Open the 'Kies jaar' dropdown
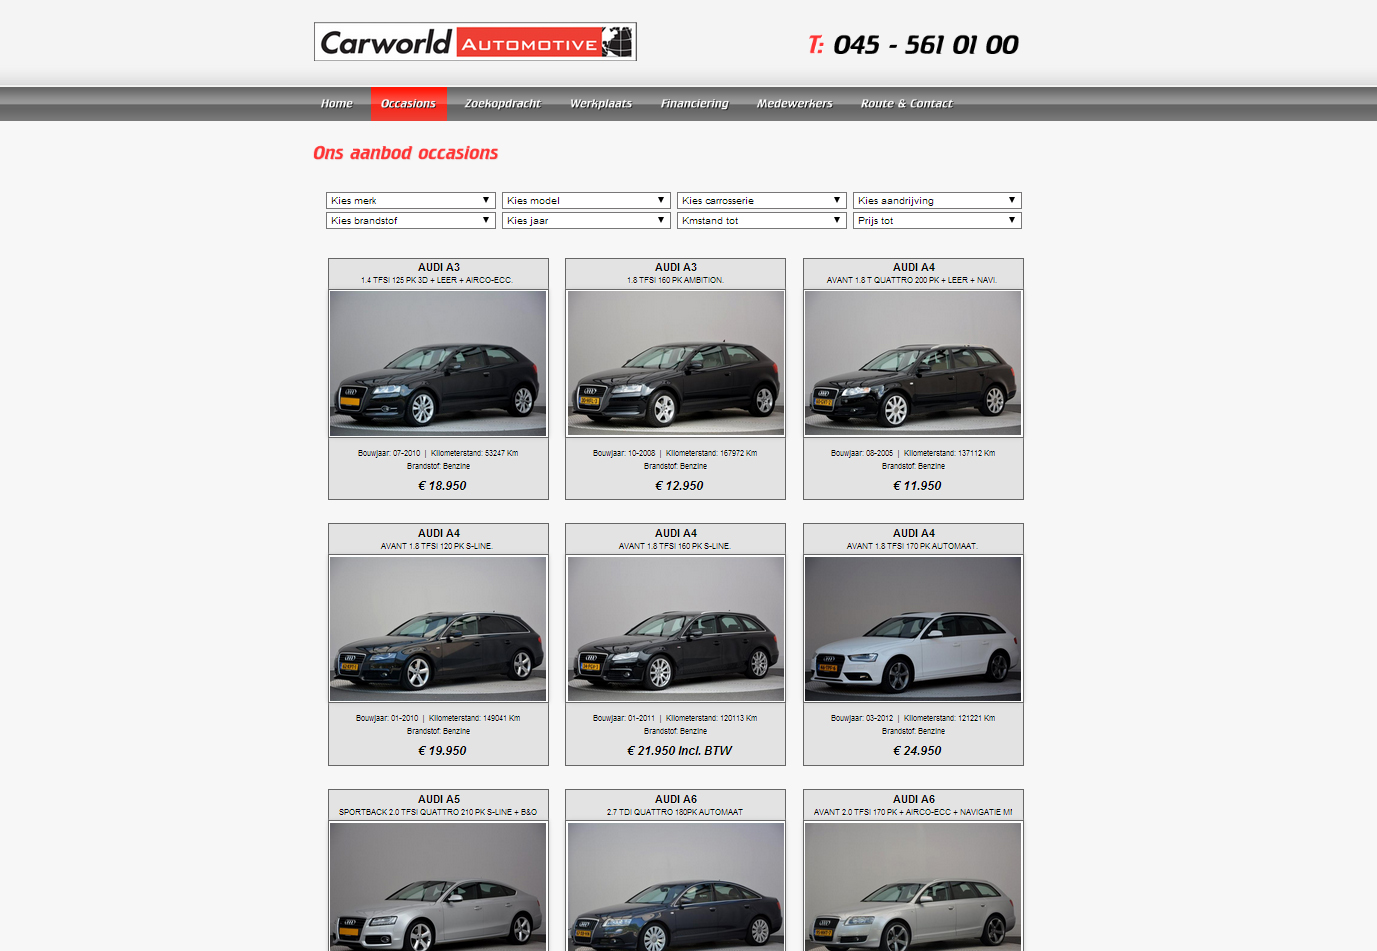The height and width of the screenshot is (951, 1377). (x=586, y=220)
